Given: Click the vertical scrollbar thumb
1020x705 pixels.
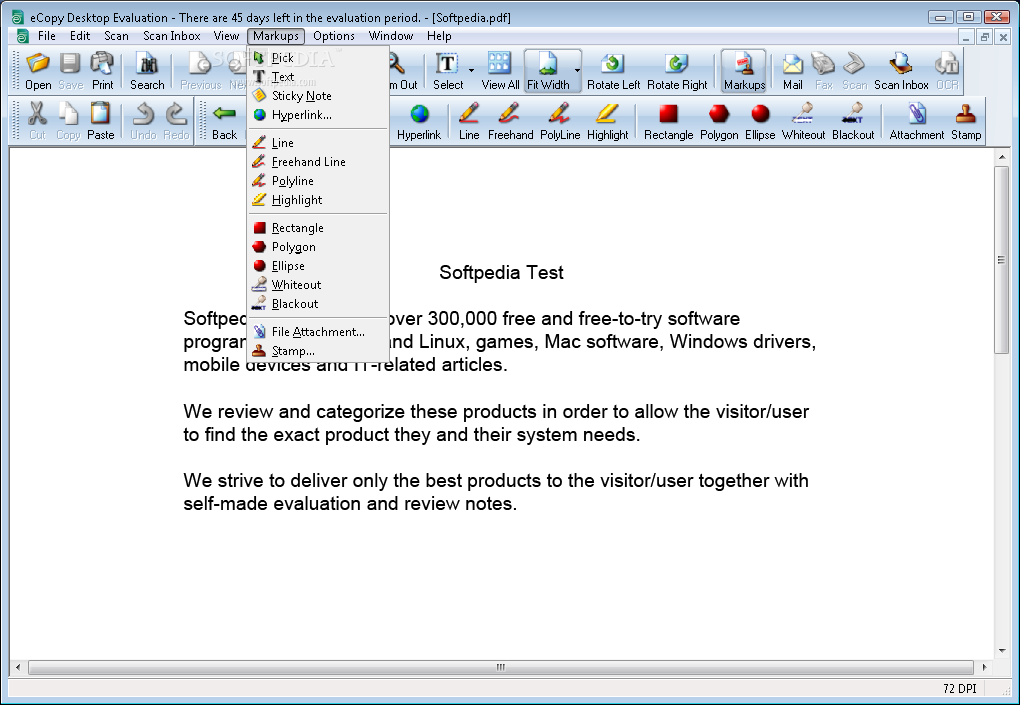Looking at the screenshot, I should (1001, 260).
